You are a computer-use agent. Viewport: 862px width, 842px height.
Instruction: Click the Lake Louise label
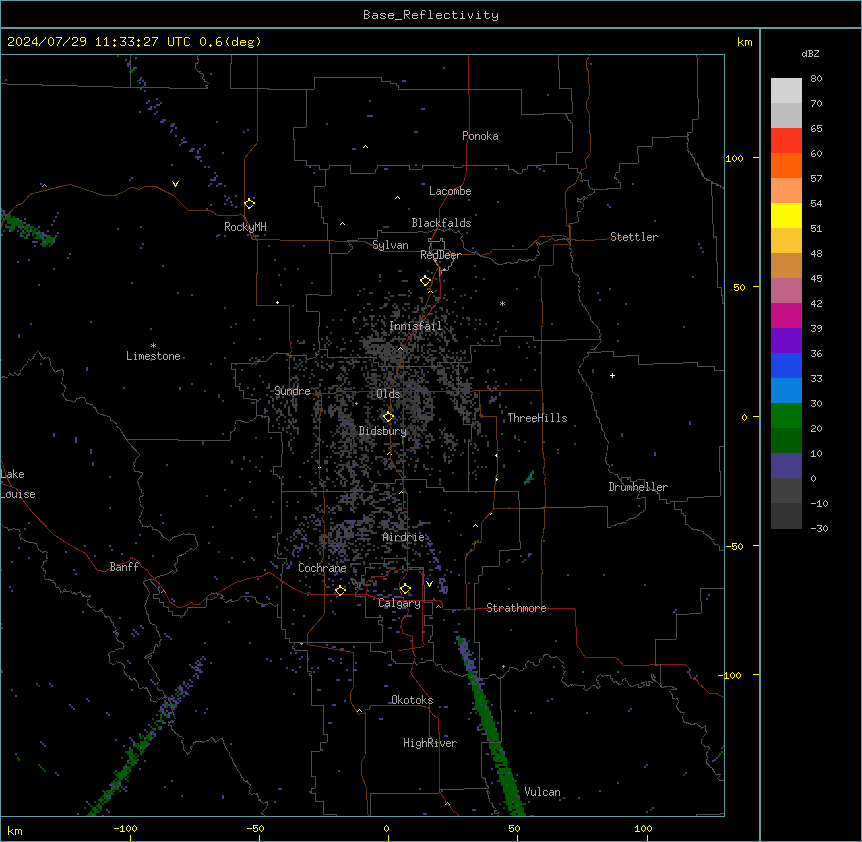[18, 484]
